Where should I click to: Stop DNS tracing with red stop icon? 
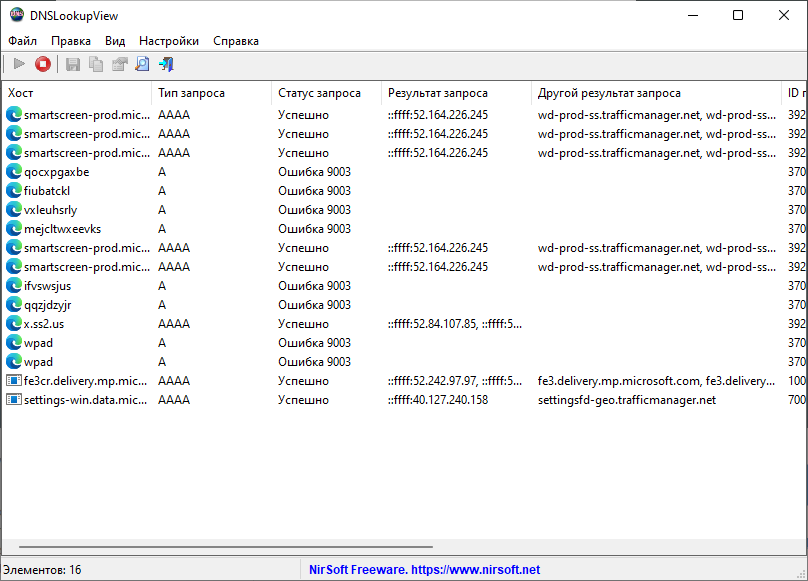[x=43, y=64]
